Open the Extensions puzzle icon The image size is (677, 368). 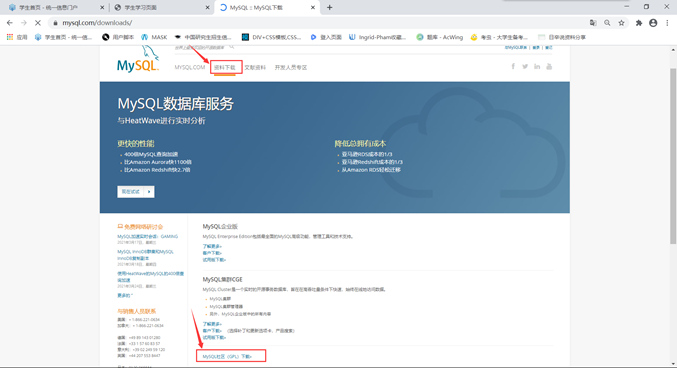click(639, 23)
